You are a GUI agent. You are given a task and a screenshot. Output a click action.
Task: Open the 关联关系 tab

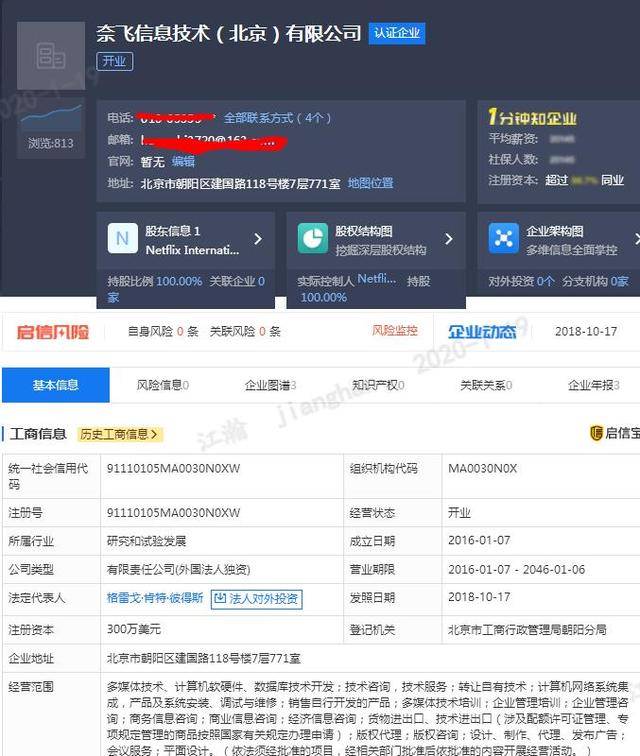coord(486,385)
